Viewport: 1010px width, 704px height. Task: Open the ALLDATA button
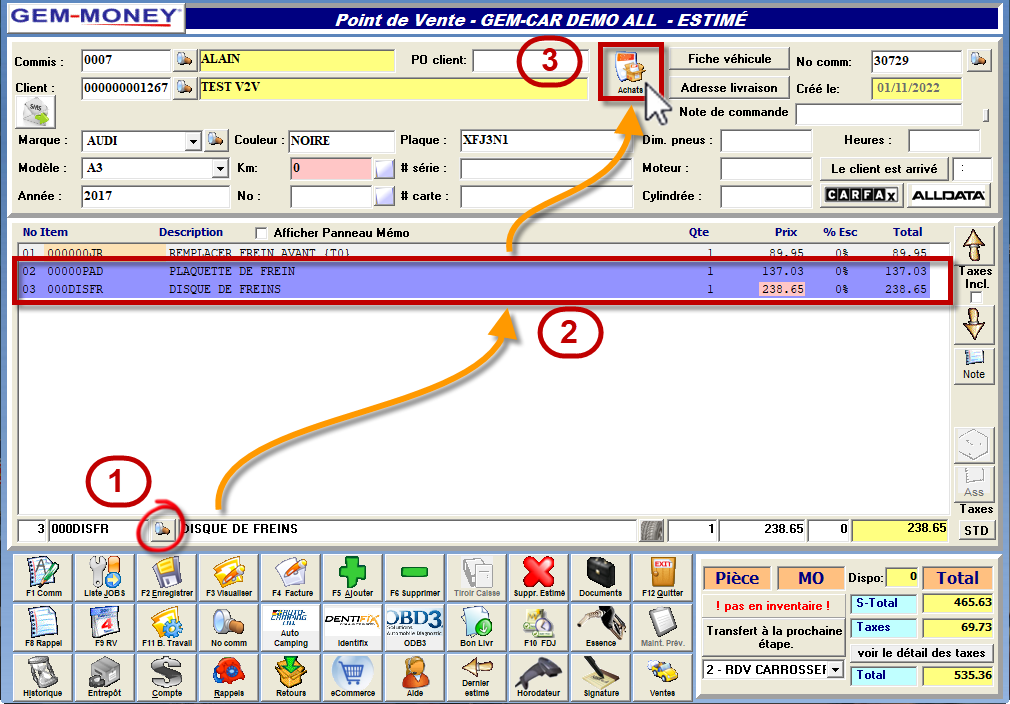[948, 195]
